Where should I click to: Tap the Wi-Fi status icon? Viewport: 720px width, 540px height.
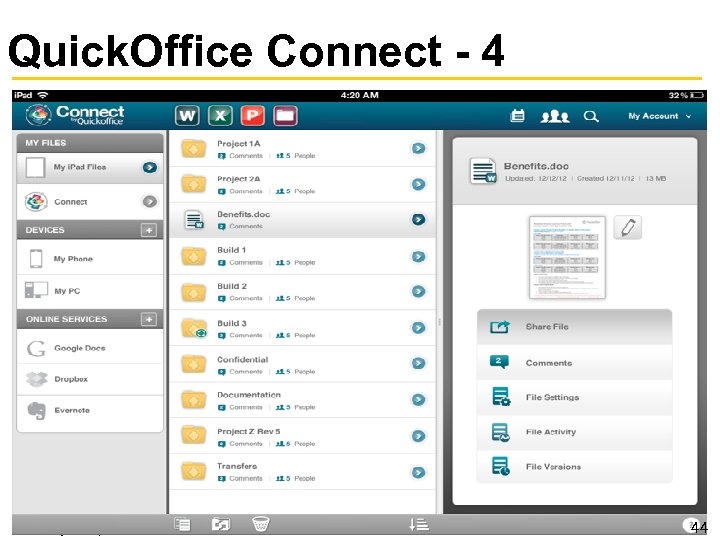(43, 95)
